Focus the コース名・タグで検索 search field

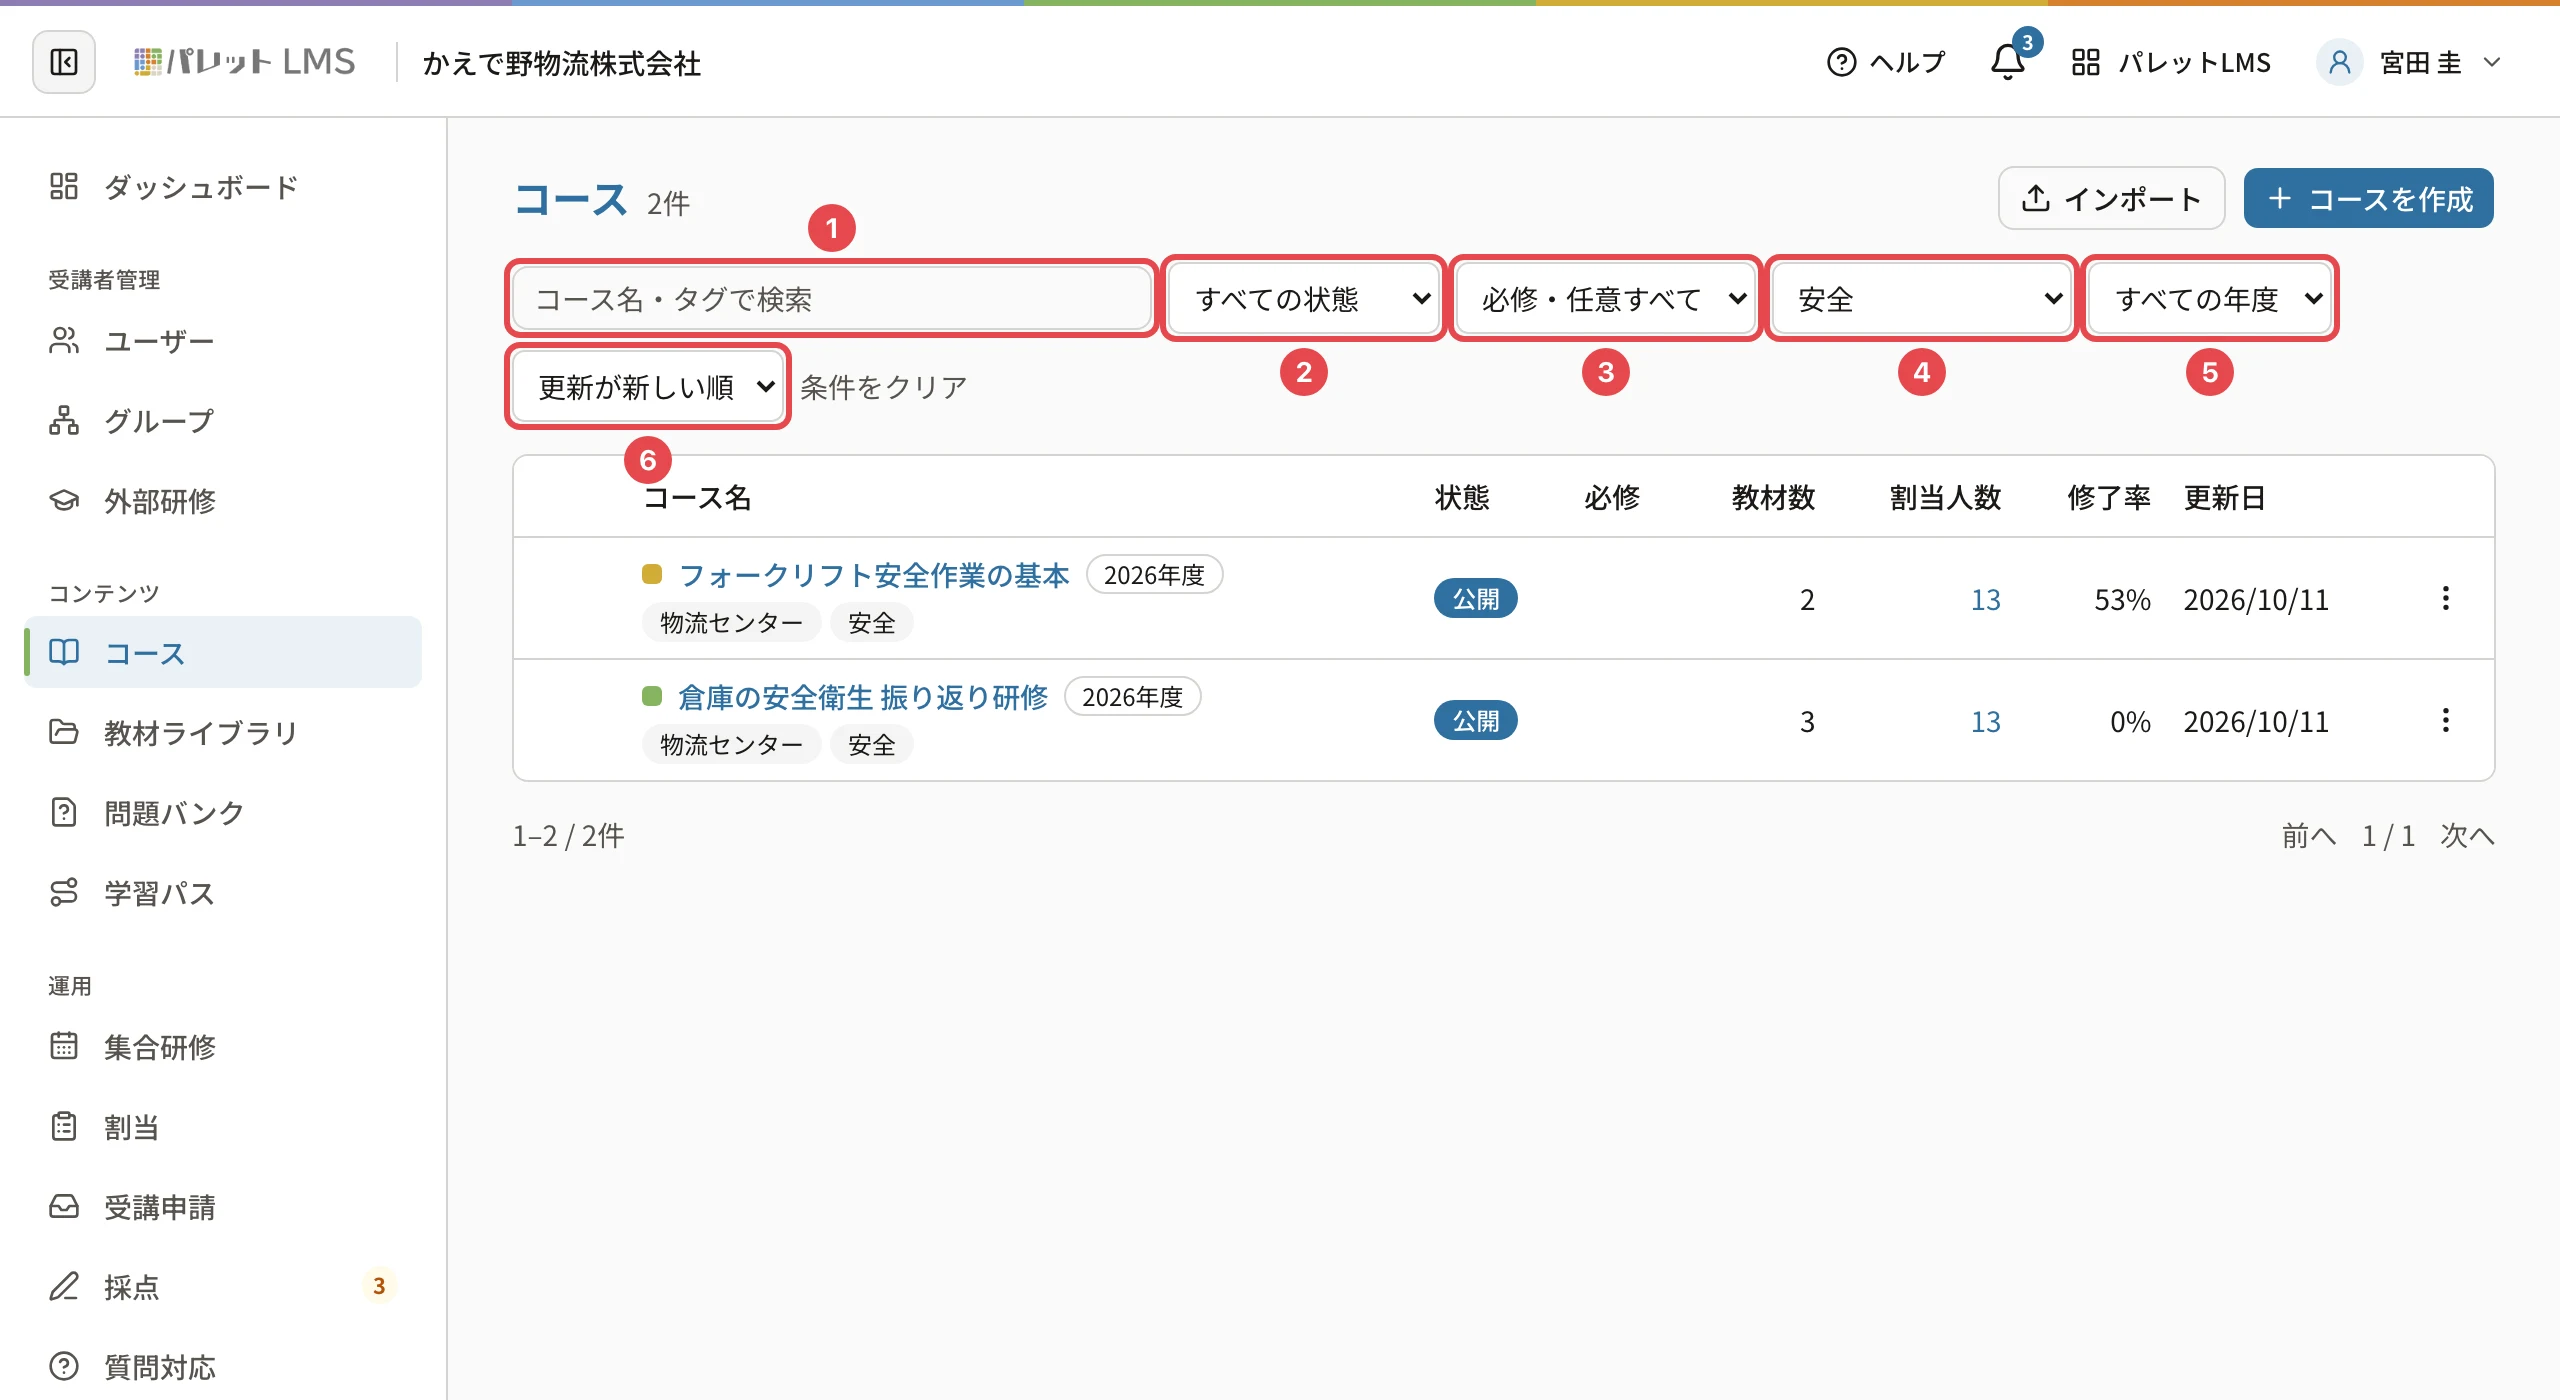[x=832, y=298]
